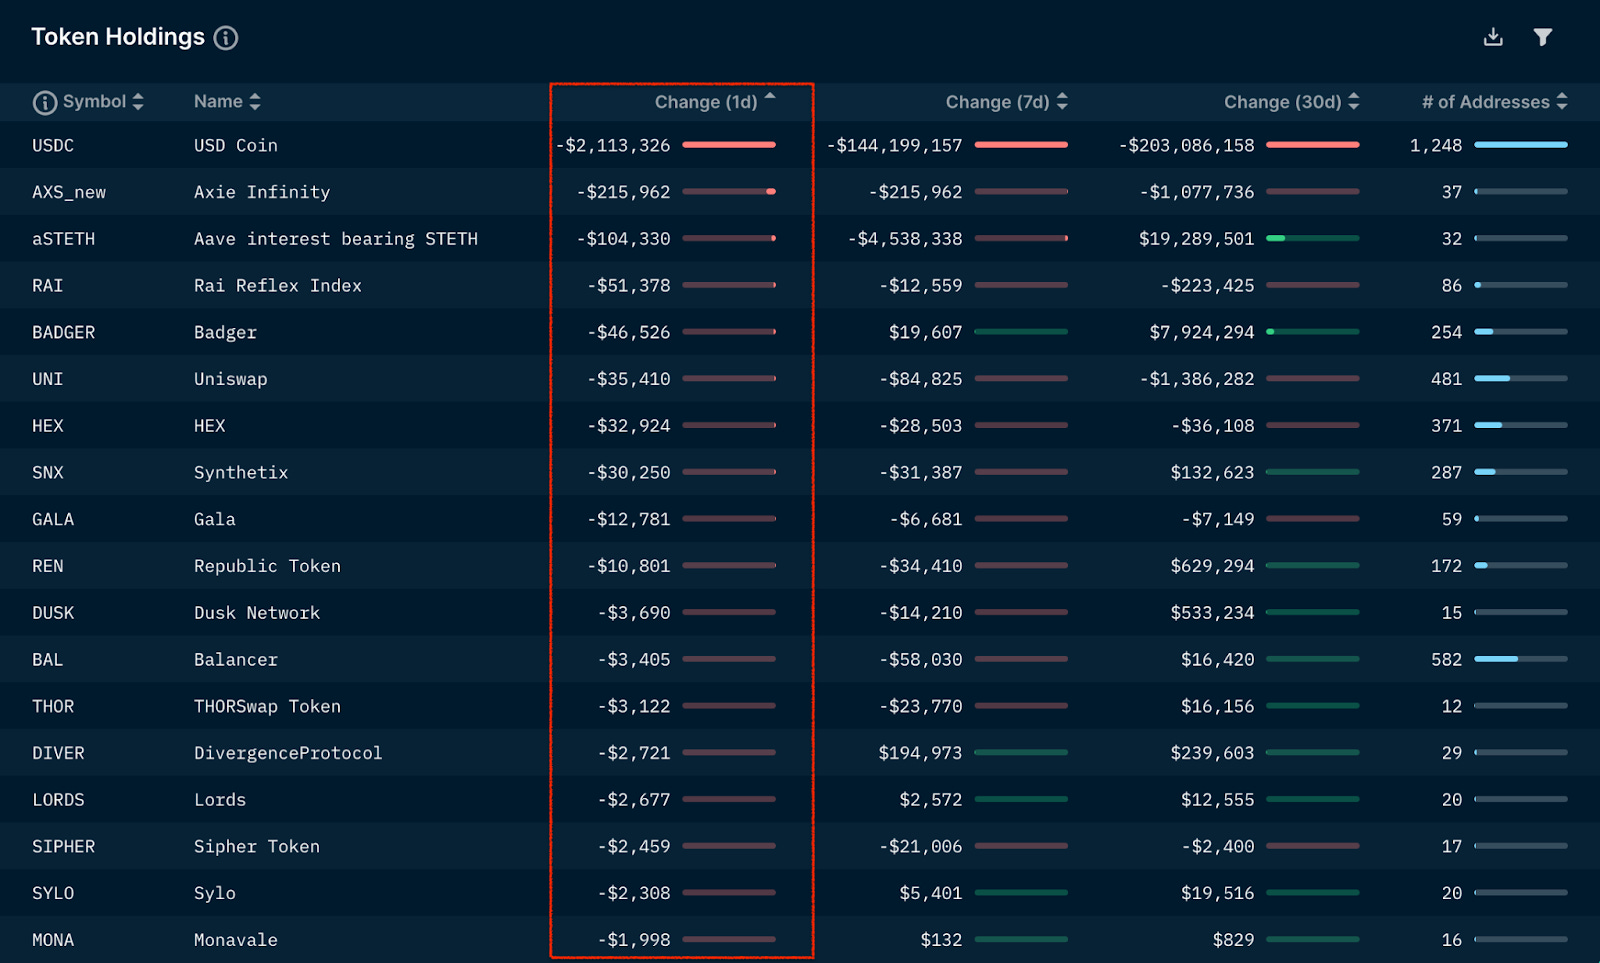Click the DUSK symbol
The width and height of the screenshot is (1600, 963).
pyautogui.click(x=53, y=613)
